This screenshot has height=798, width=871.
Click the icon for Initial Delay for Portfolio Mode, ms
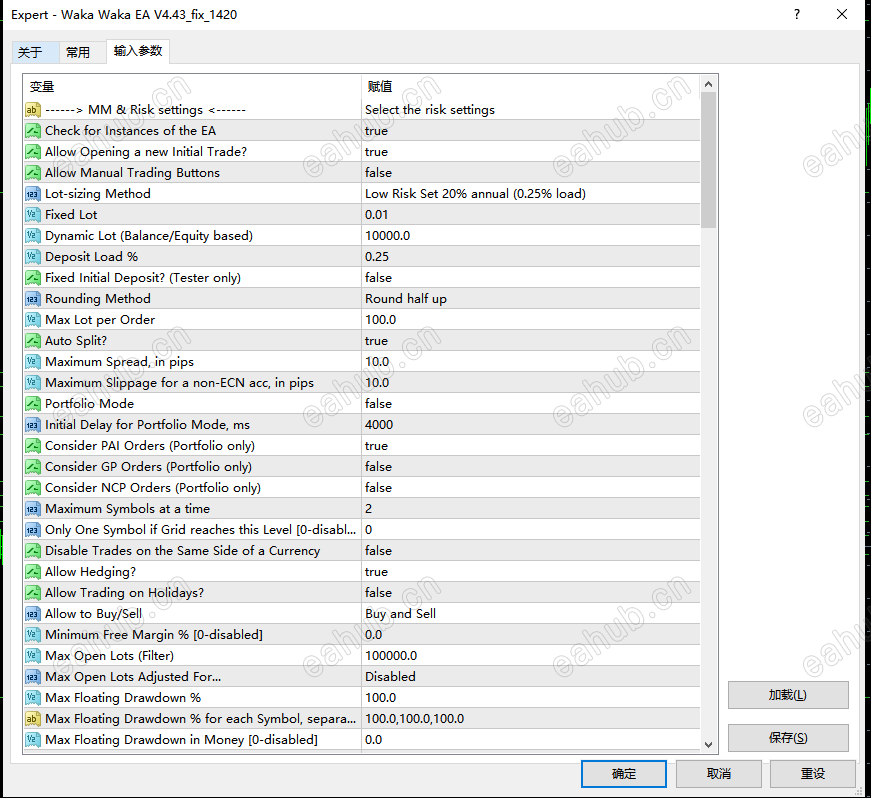click(x=33, y=425)
